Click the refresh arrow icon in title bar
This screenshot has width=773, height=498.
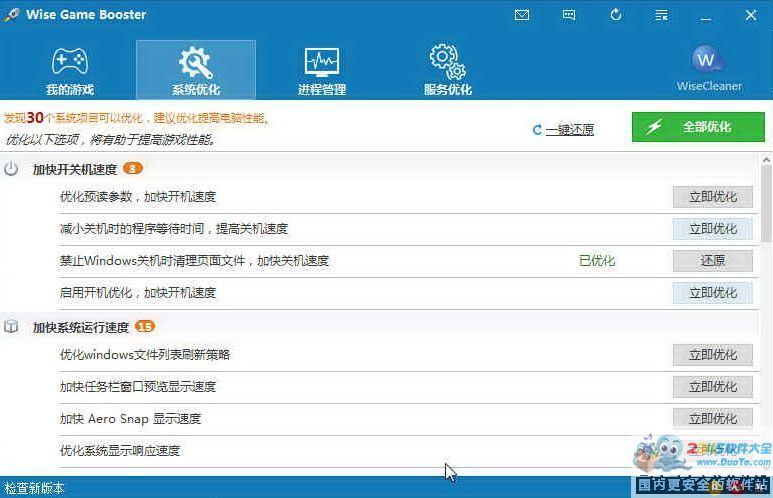point(616,15)
